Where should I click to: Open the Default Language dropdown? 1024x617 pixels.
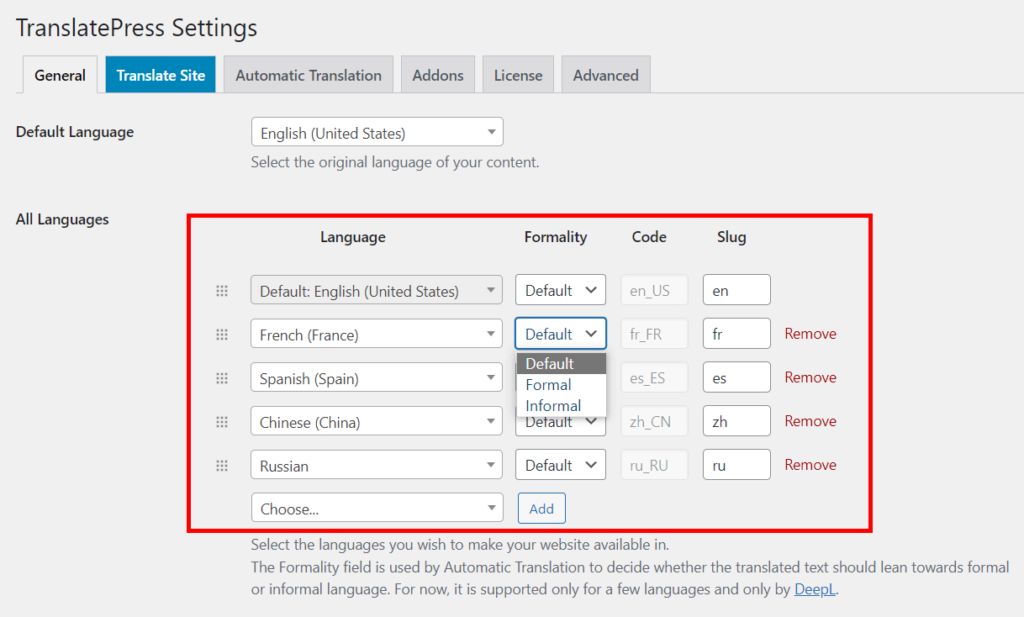376,131
